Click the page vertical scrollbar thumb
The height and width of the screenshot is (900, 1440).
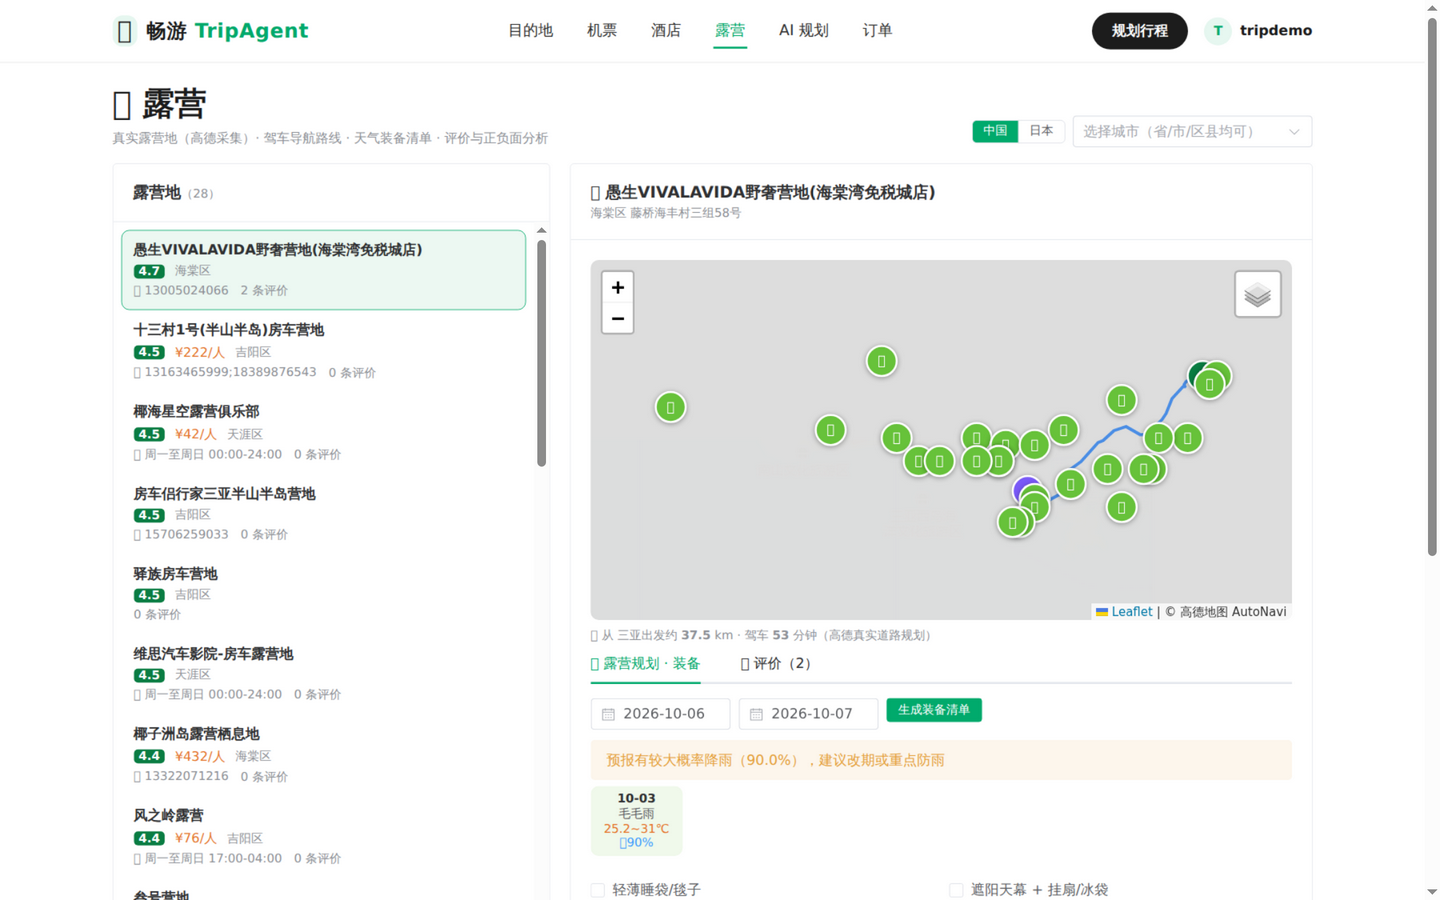(1432, 286)
